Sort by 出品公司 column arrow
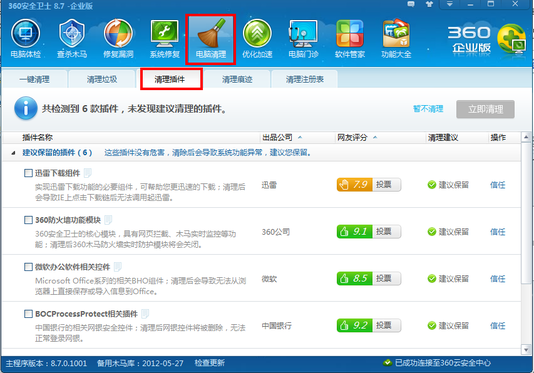This screenshot has height=373, width=534. click(x=300, y=138)
